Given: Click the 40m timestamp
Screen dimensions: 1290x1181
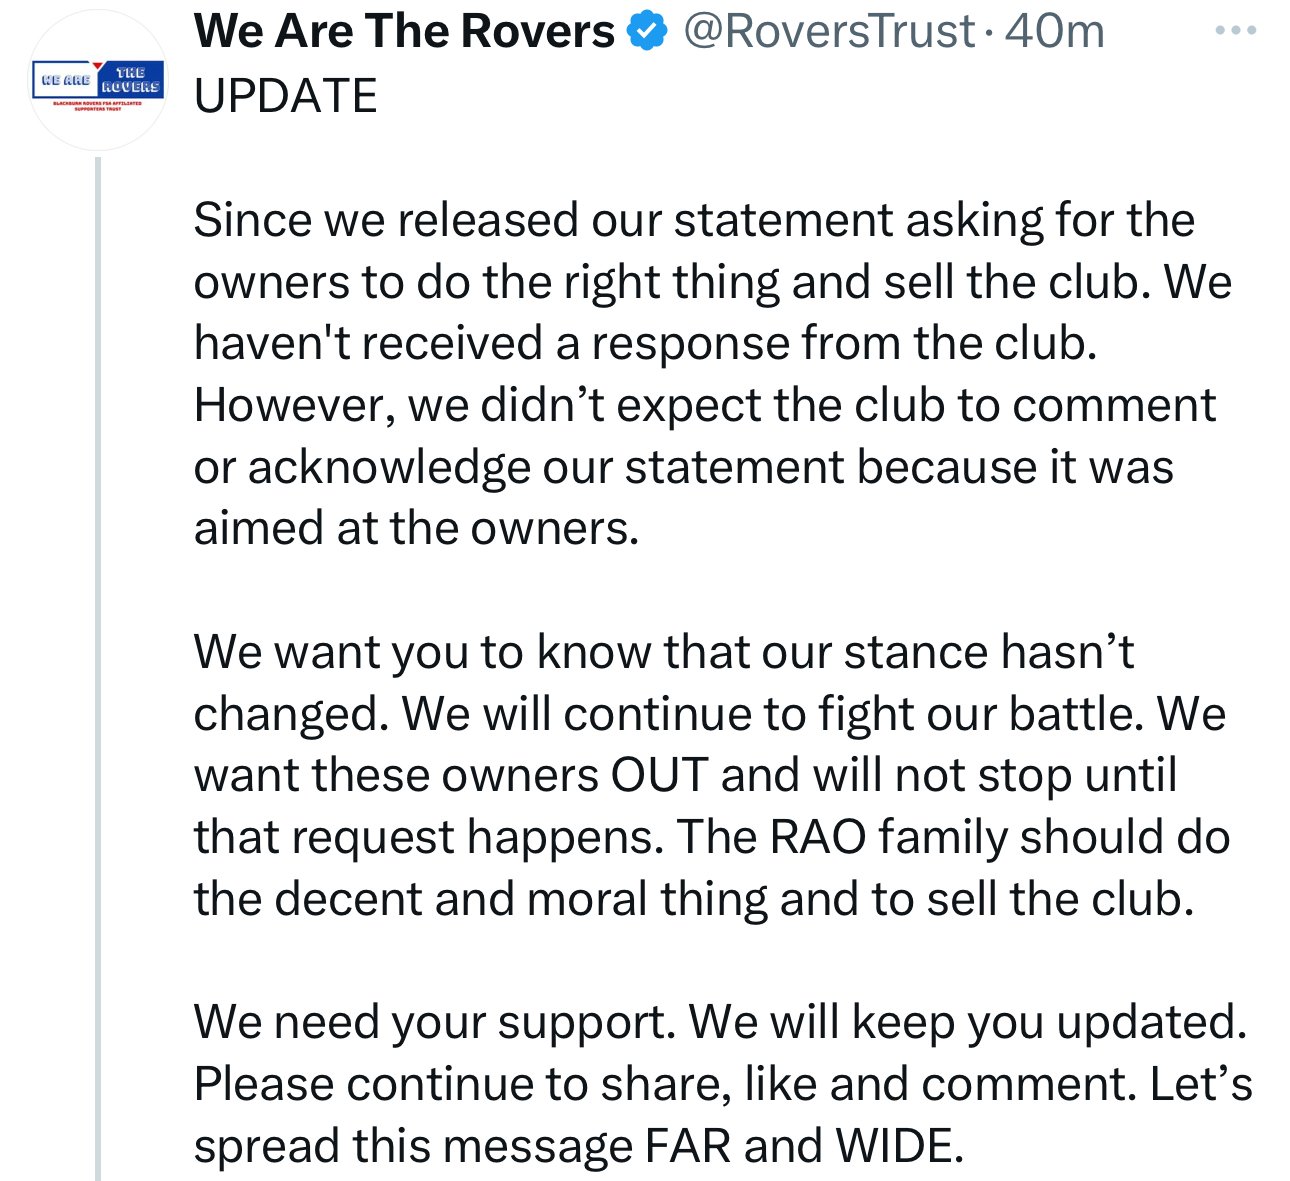Looking at the screenshot, I should (1053, 32).
